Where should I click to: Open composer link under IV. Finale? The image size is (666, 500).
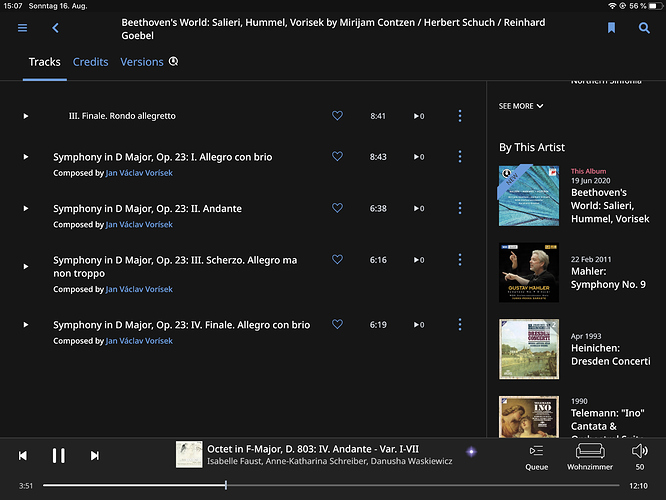coord(139,341)
